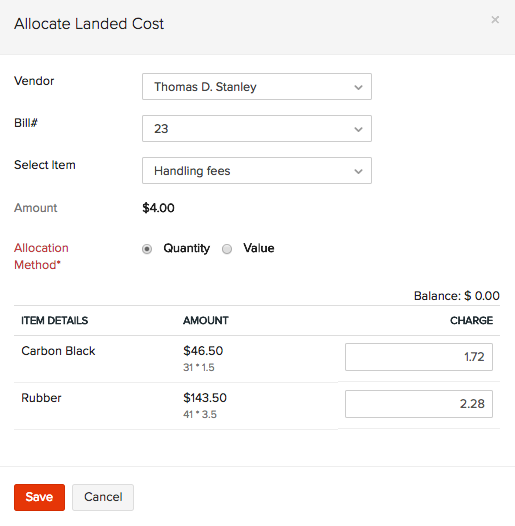The height and width of the screenshot is (526, 515).
Task: Open the Thomas D. Stanley vendor dropdown
Action: click(257, 87)
